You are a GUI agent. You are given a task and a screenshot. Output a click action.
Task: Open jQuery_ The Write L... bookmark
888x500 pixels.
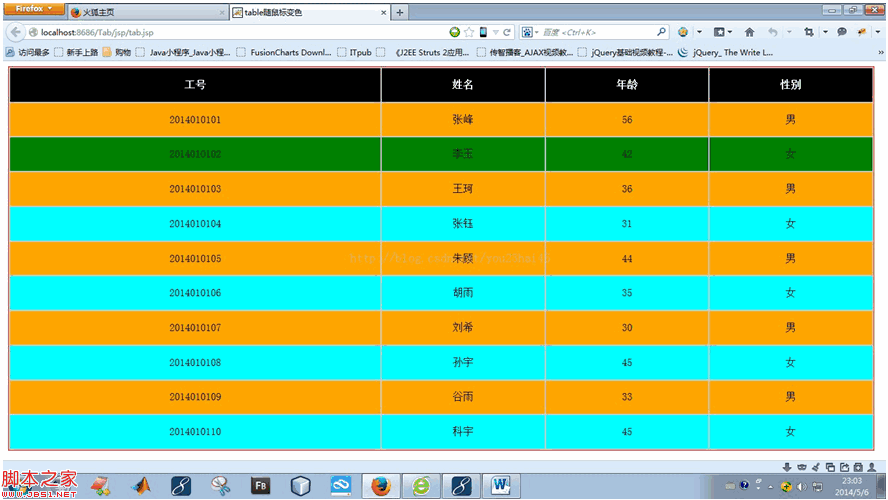pos(725,52)
